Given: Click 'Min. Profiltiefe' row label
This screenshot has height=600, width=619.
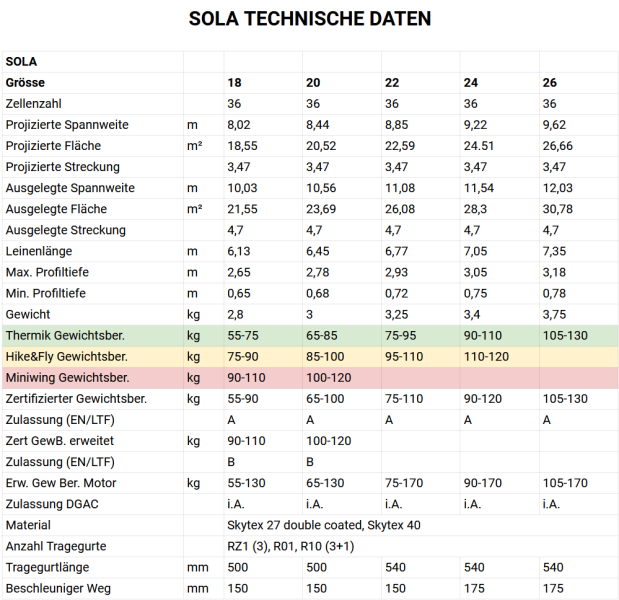Looking at the screenshot, I should tap(45, 293).
